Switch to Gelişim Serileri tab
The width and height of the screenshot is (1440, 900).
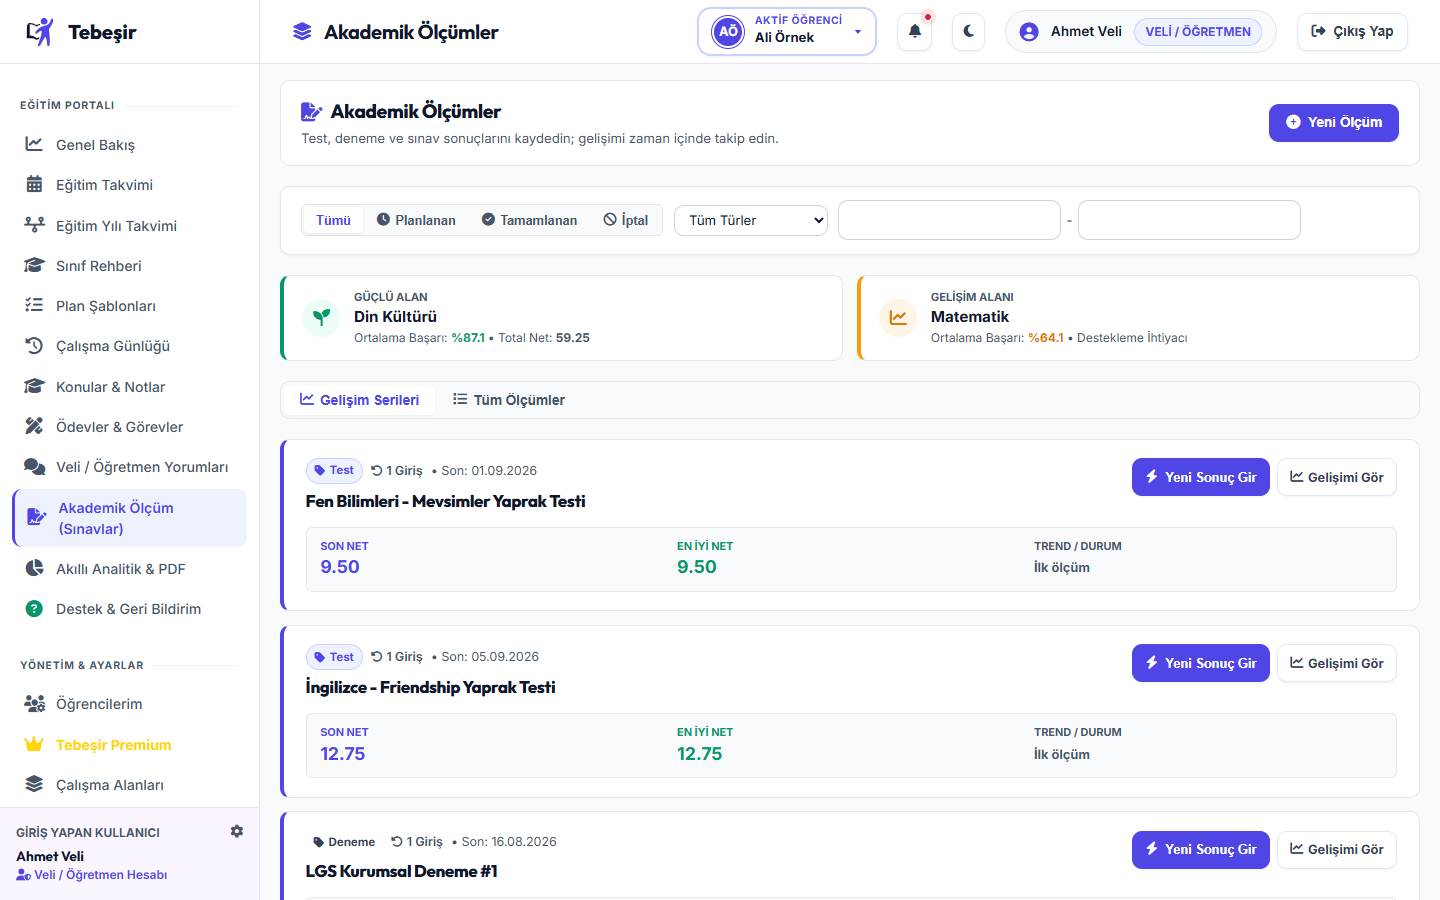click(359, 399)
